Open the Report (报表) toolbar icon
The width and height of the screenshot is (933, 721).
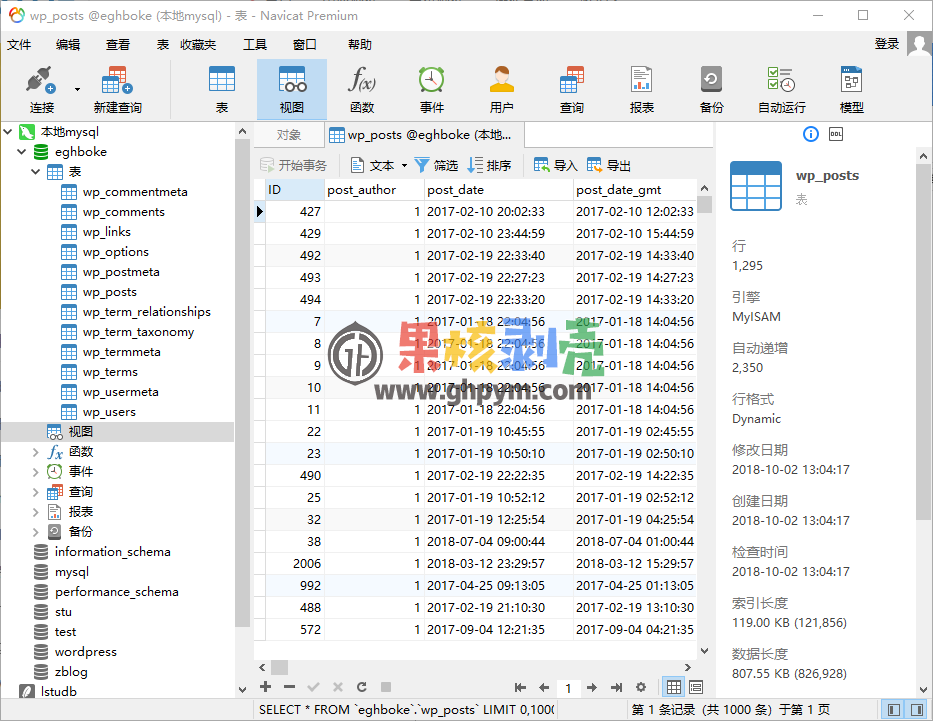(641, 89)
